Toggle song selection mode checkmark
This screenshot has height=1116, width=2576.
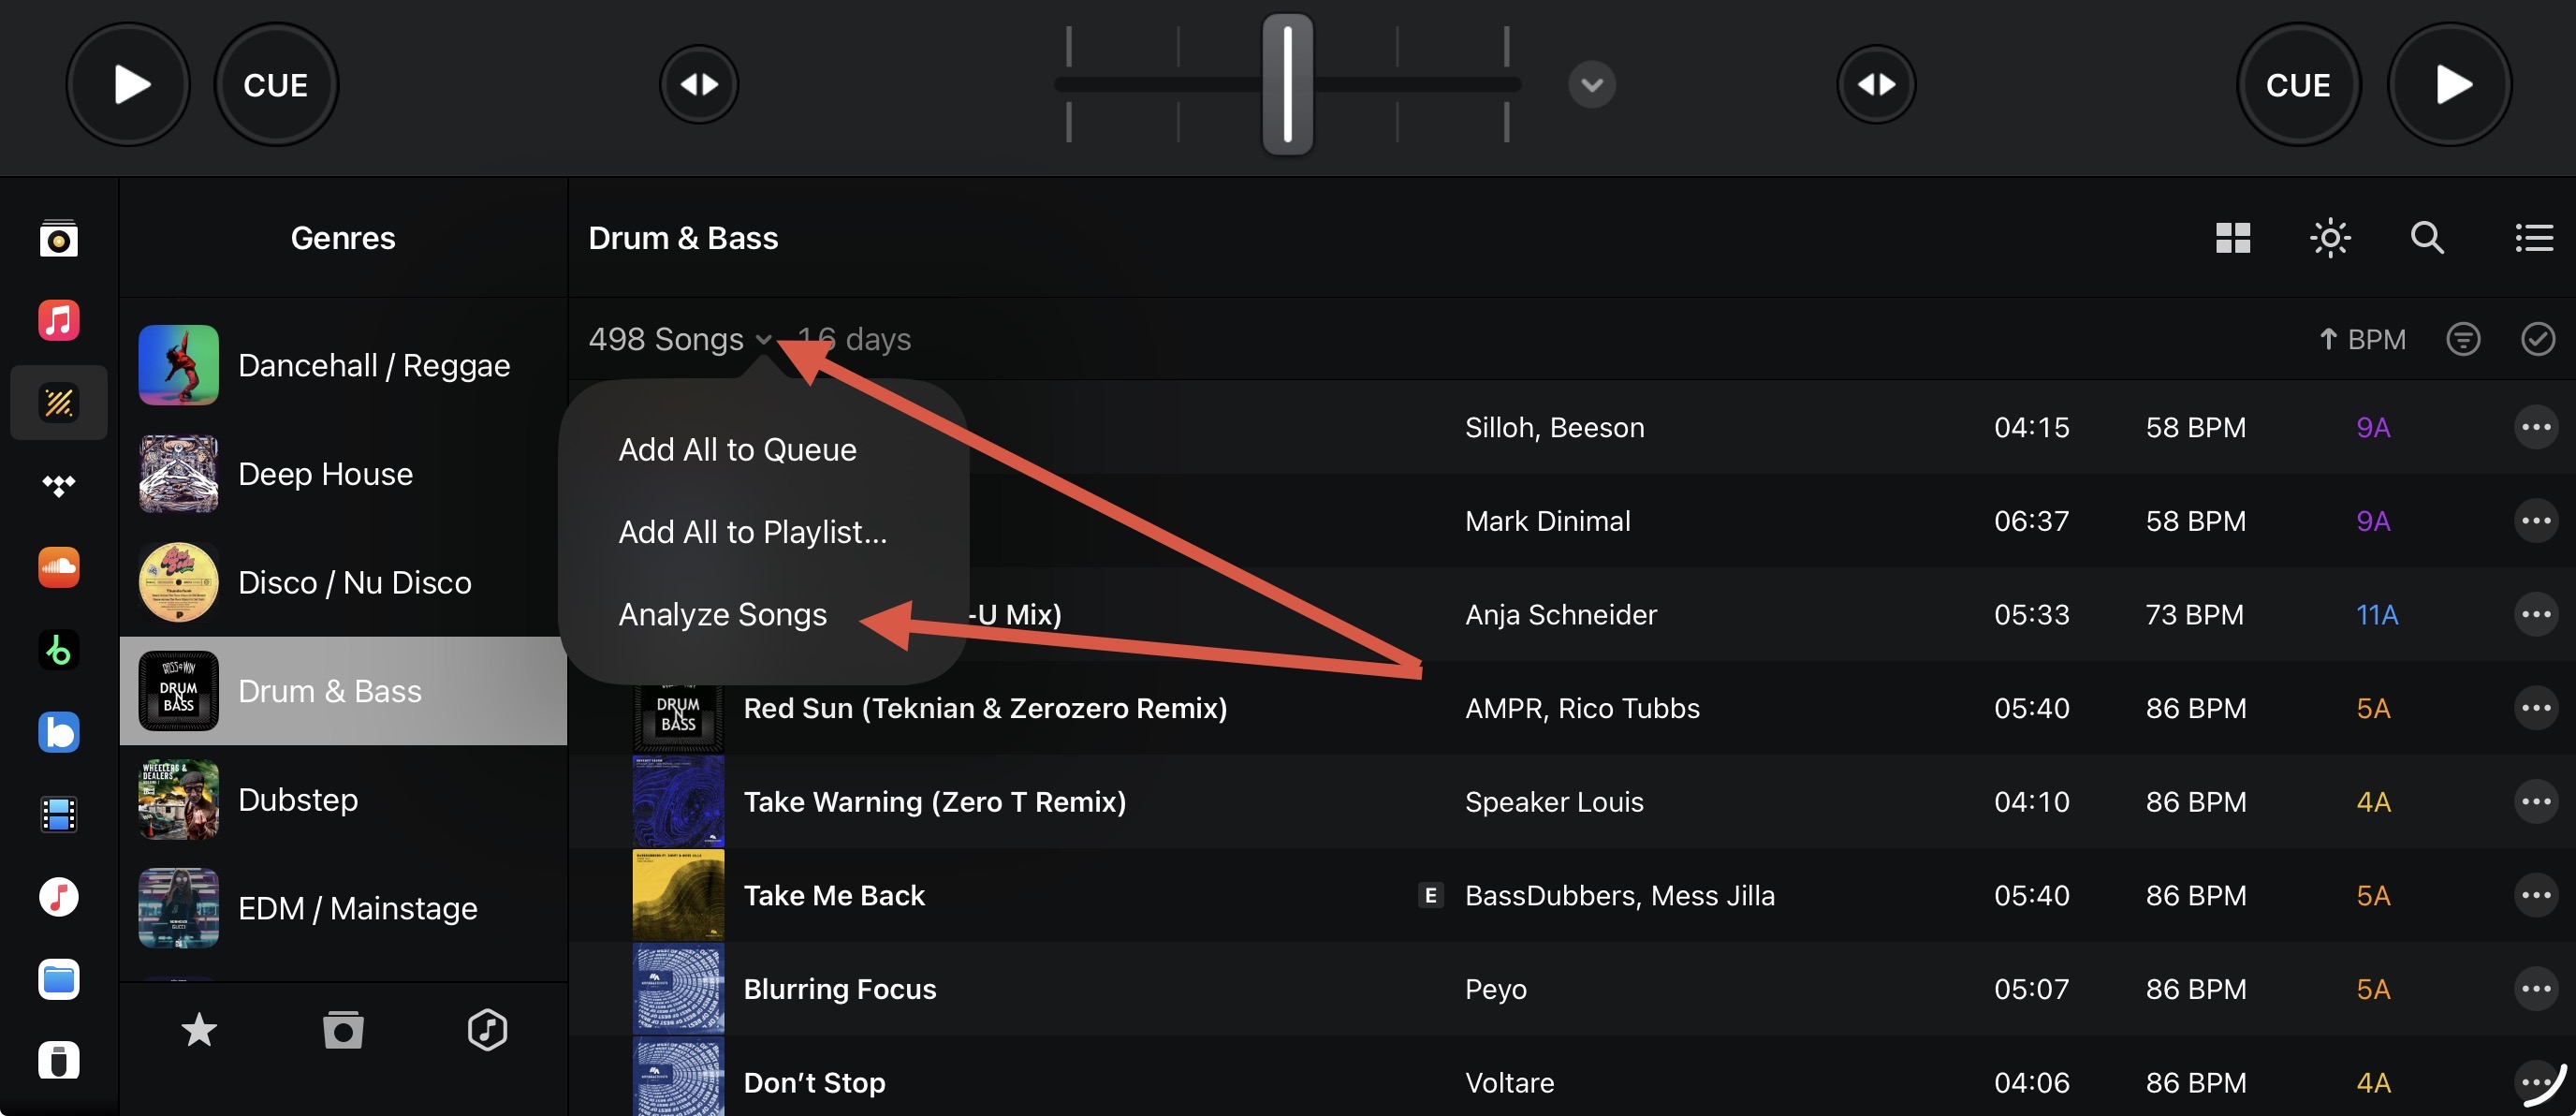click(2537, 339)
